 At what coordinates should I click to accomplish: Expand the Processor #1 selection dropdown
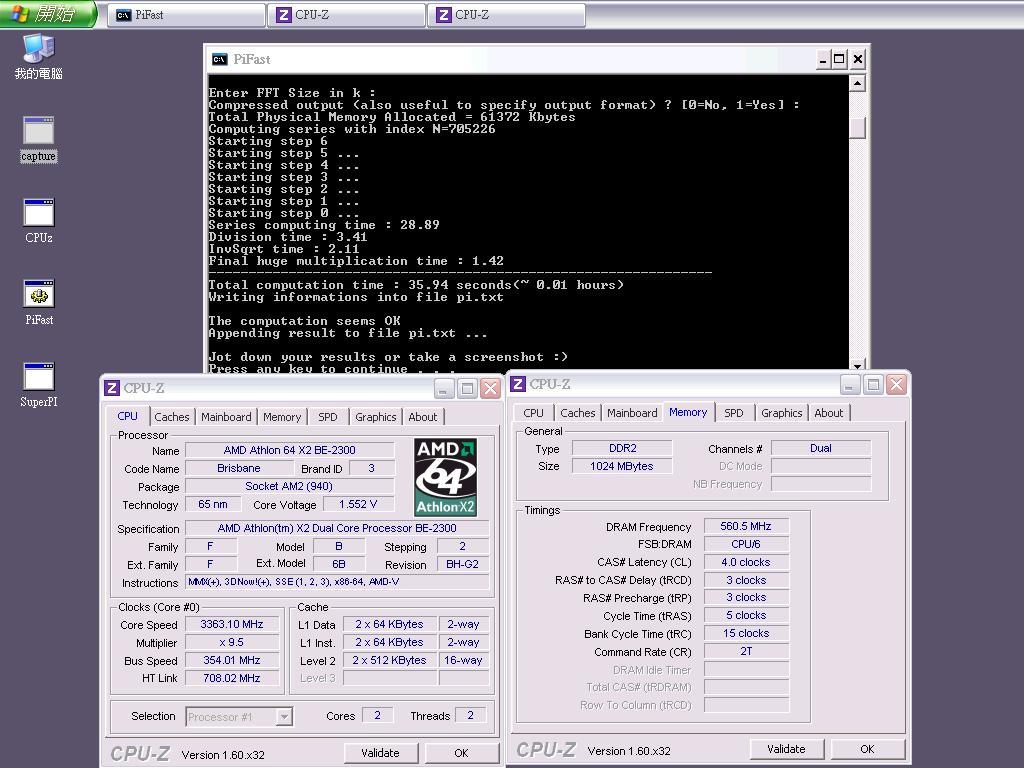click(284, 716)
